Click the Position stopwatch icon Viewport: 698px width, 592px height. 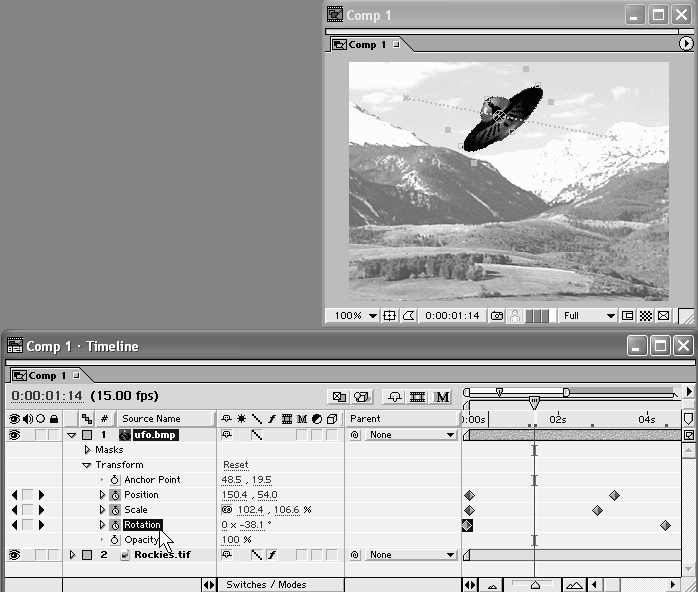tap(115, 495)
